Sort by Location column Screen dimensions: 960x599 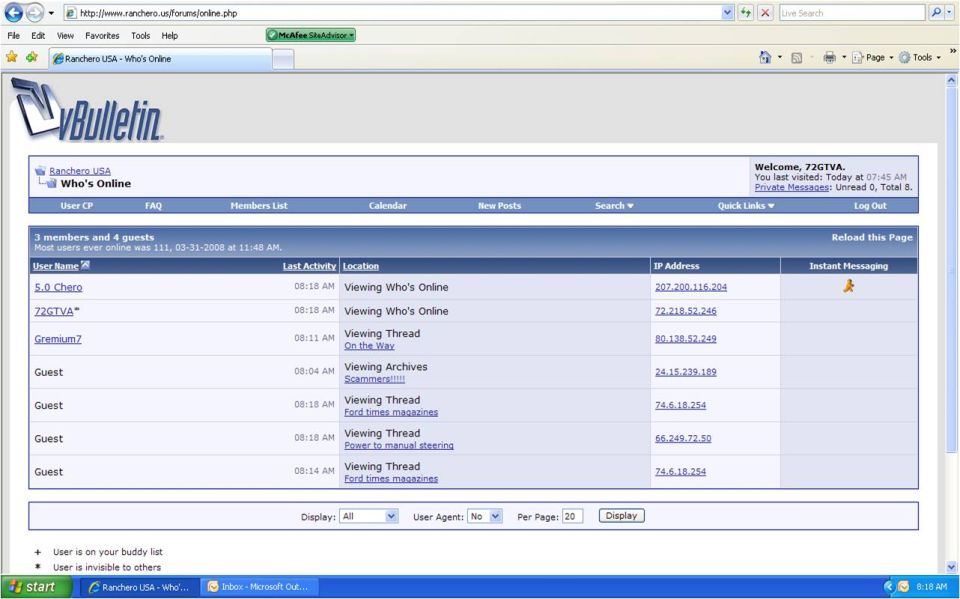[x=361, y=266]
